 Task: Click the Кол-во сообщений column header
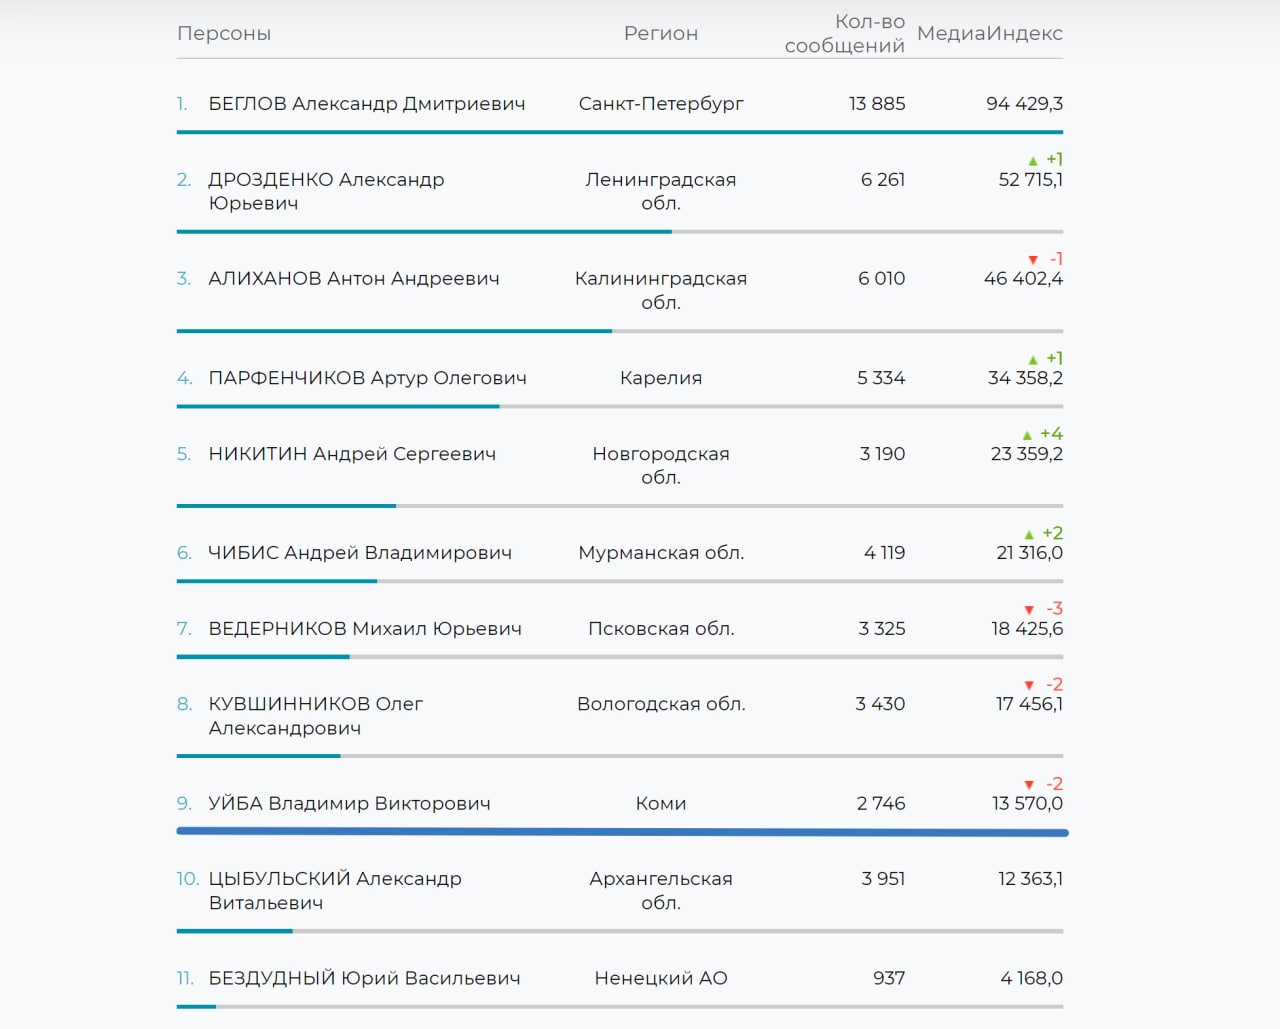click(845, 34)
